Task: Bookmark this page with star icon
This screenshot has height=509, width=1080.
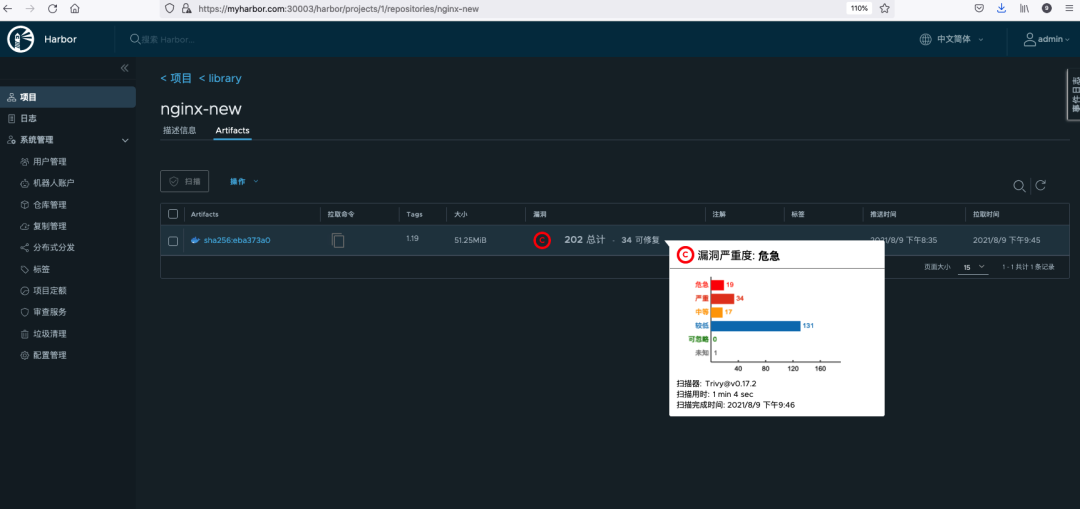Action: tap(885, 8)
